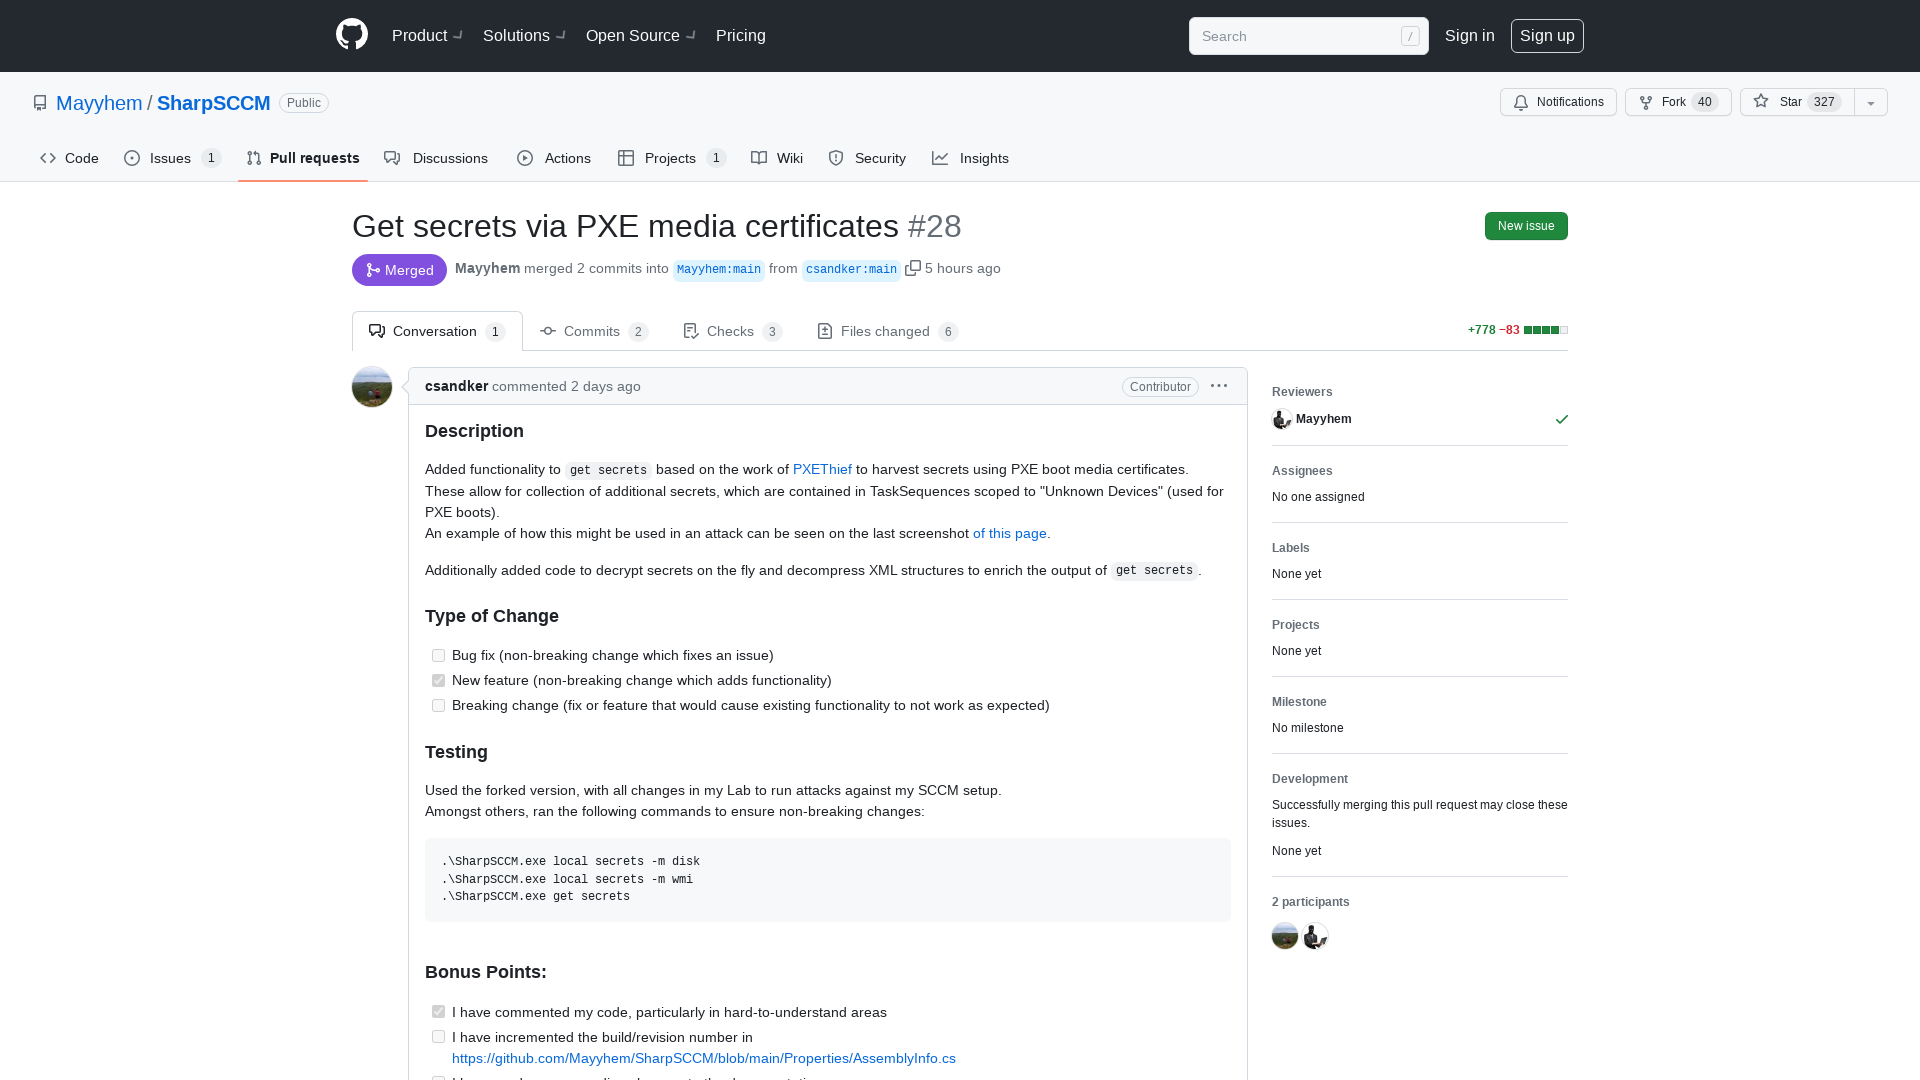Open the PXEThief link
This screenshot has width=1920, height=1080.
[x=822, y=469]
